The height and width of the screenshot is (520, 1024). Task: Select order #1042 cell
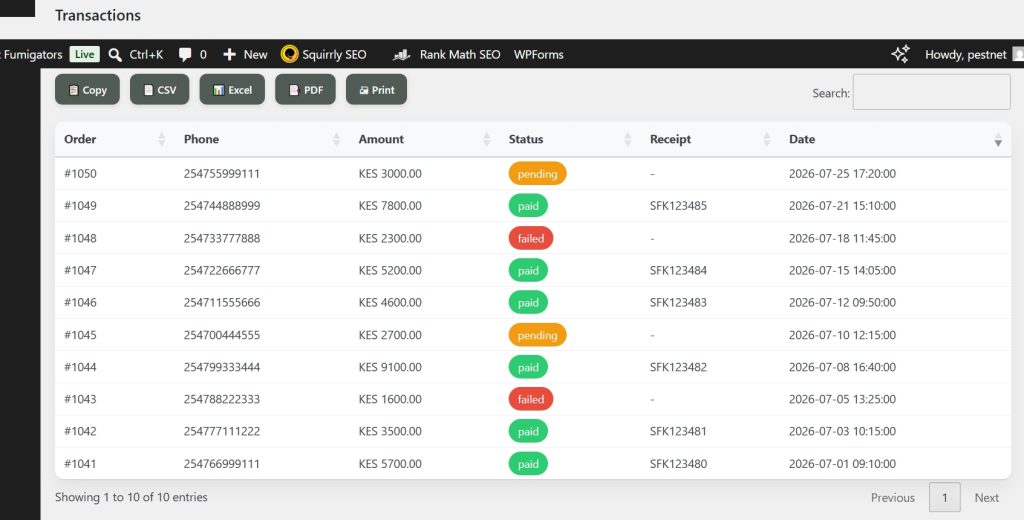[80, 431]
